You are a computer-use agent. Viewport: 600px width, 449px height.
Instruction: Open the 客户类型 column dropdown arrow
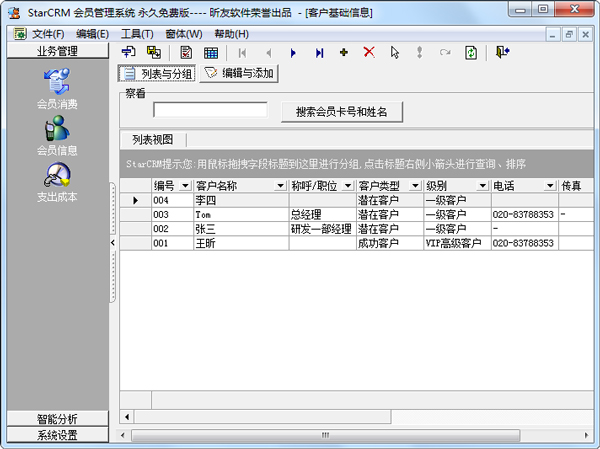pos(415,186)
